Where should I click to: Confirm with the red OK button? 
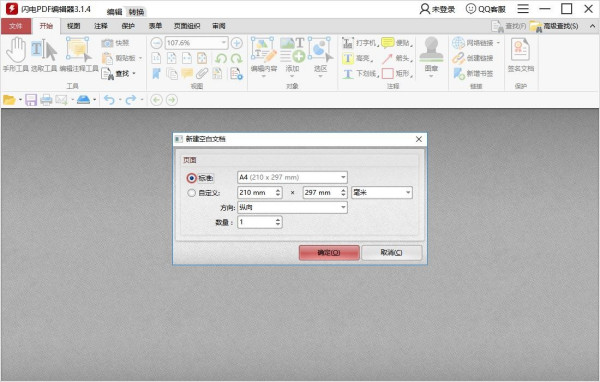pyautogui.click(x=329, y=253)
